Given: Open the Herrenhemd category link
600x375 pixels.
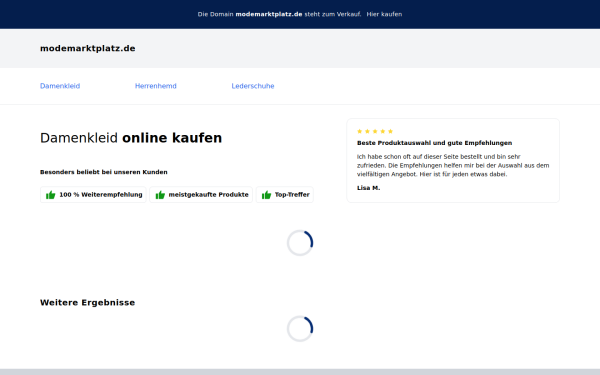Looking at the screenshot, I should (156, 86).
